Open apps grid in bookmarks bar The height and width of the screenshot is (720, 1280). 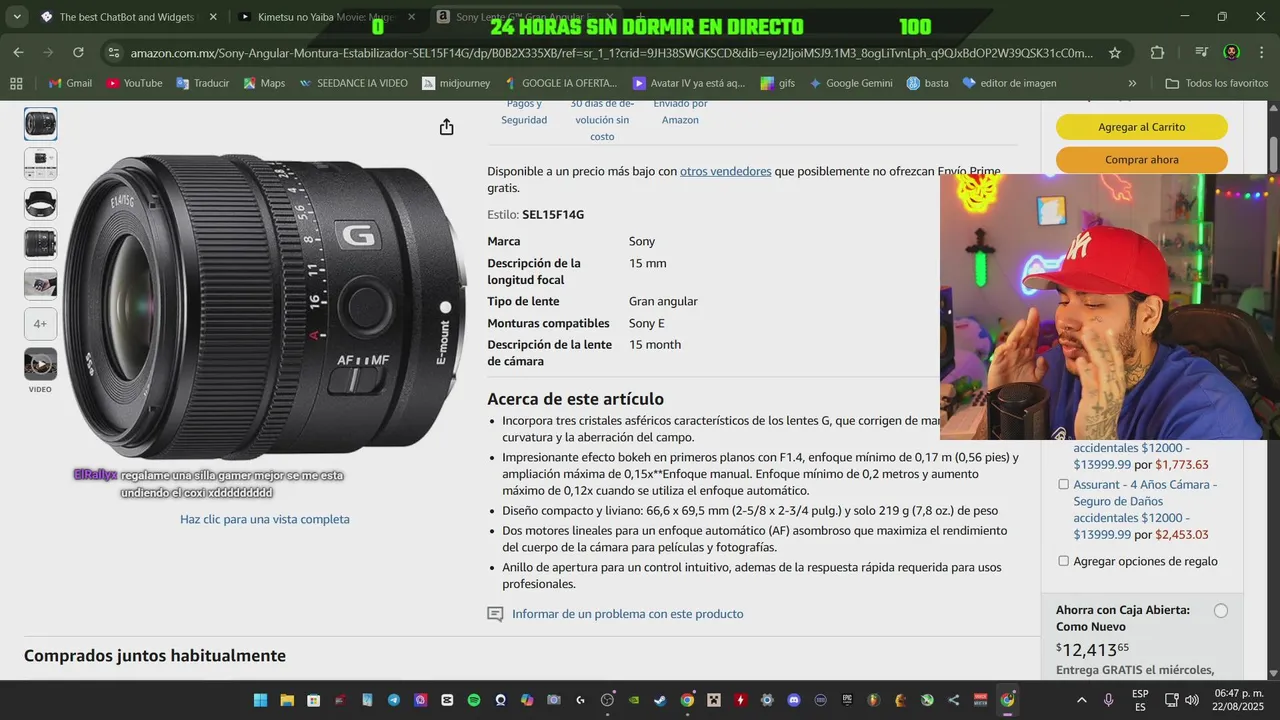click(x=16, y=83)
